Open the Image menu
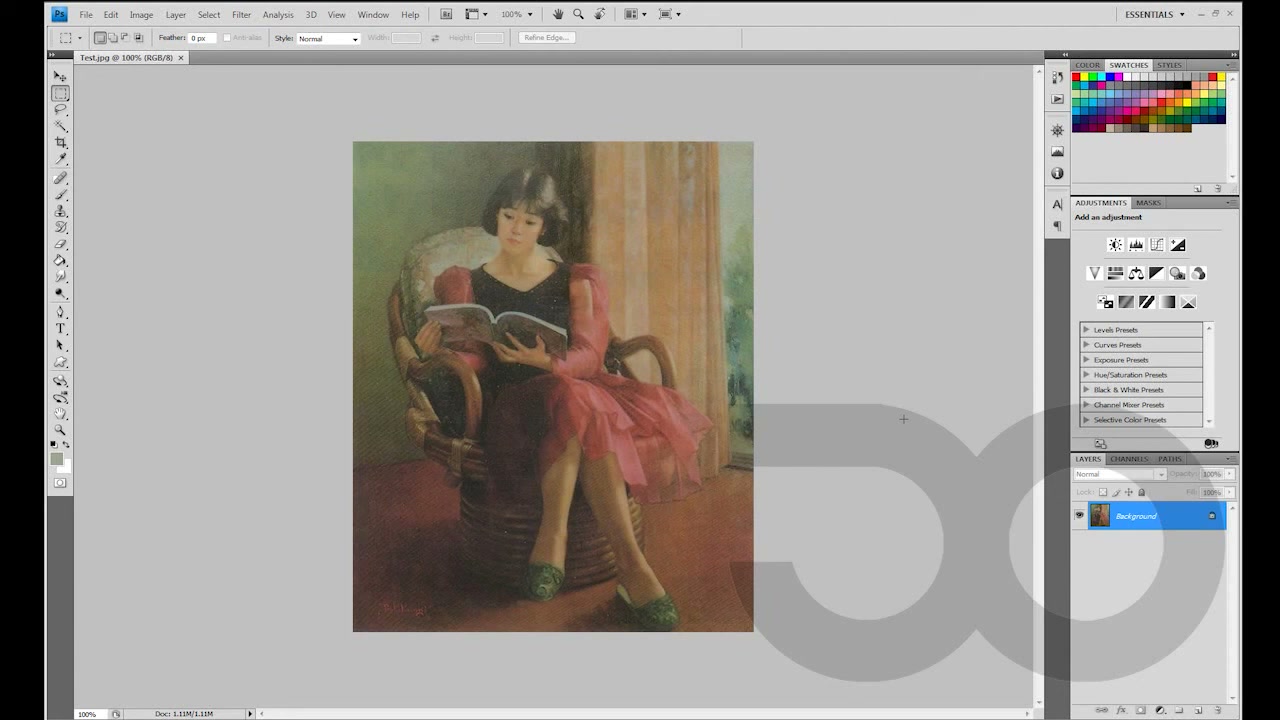The image size is (1280, 720). [141, 15]
